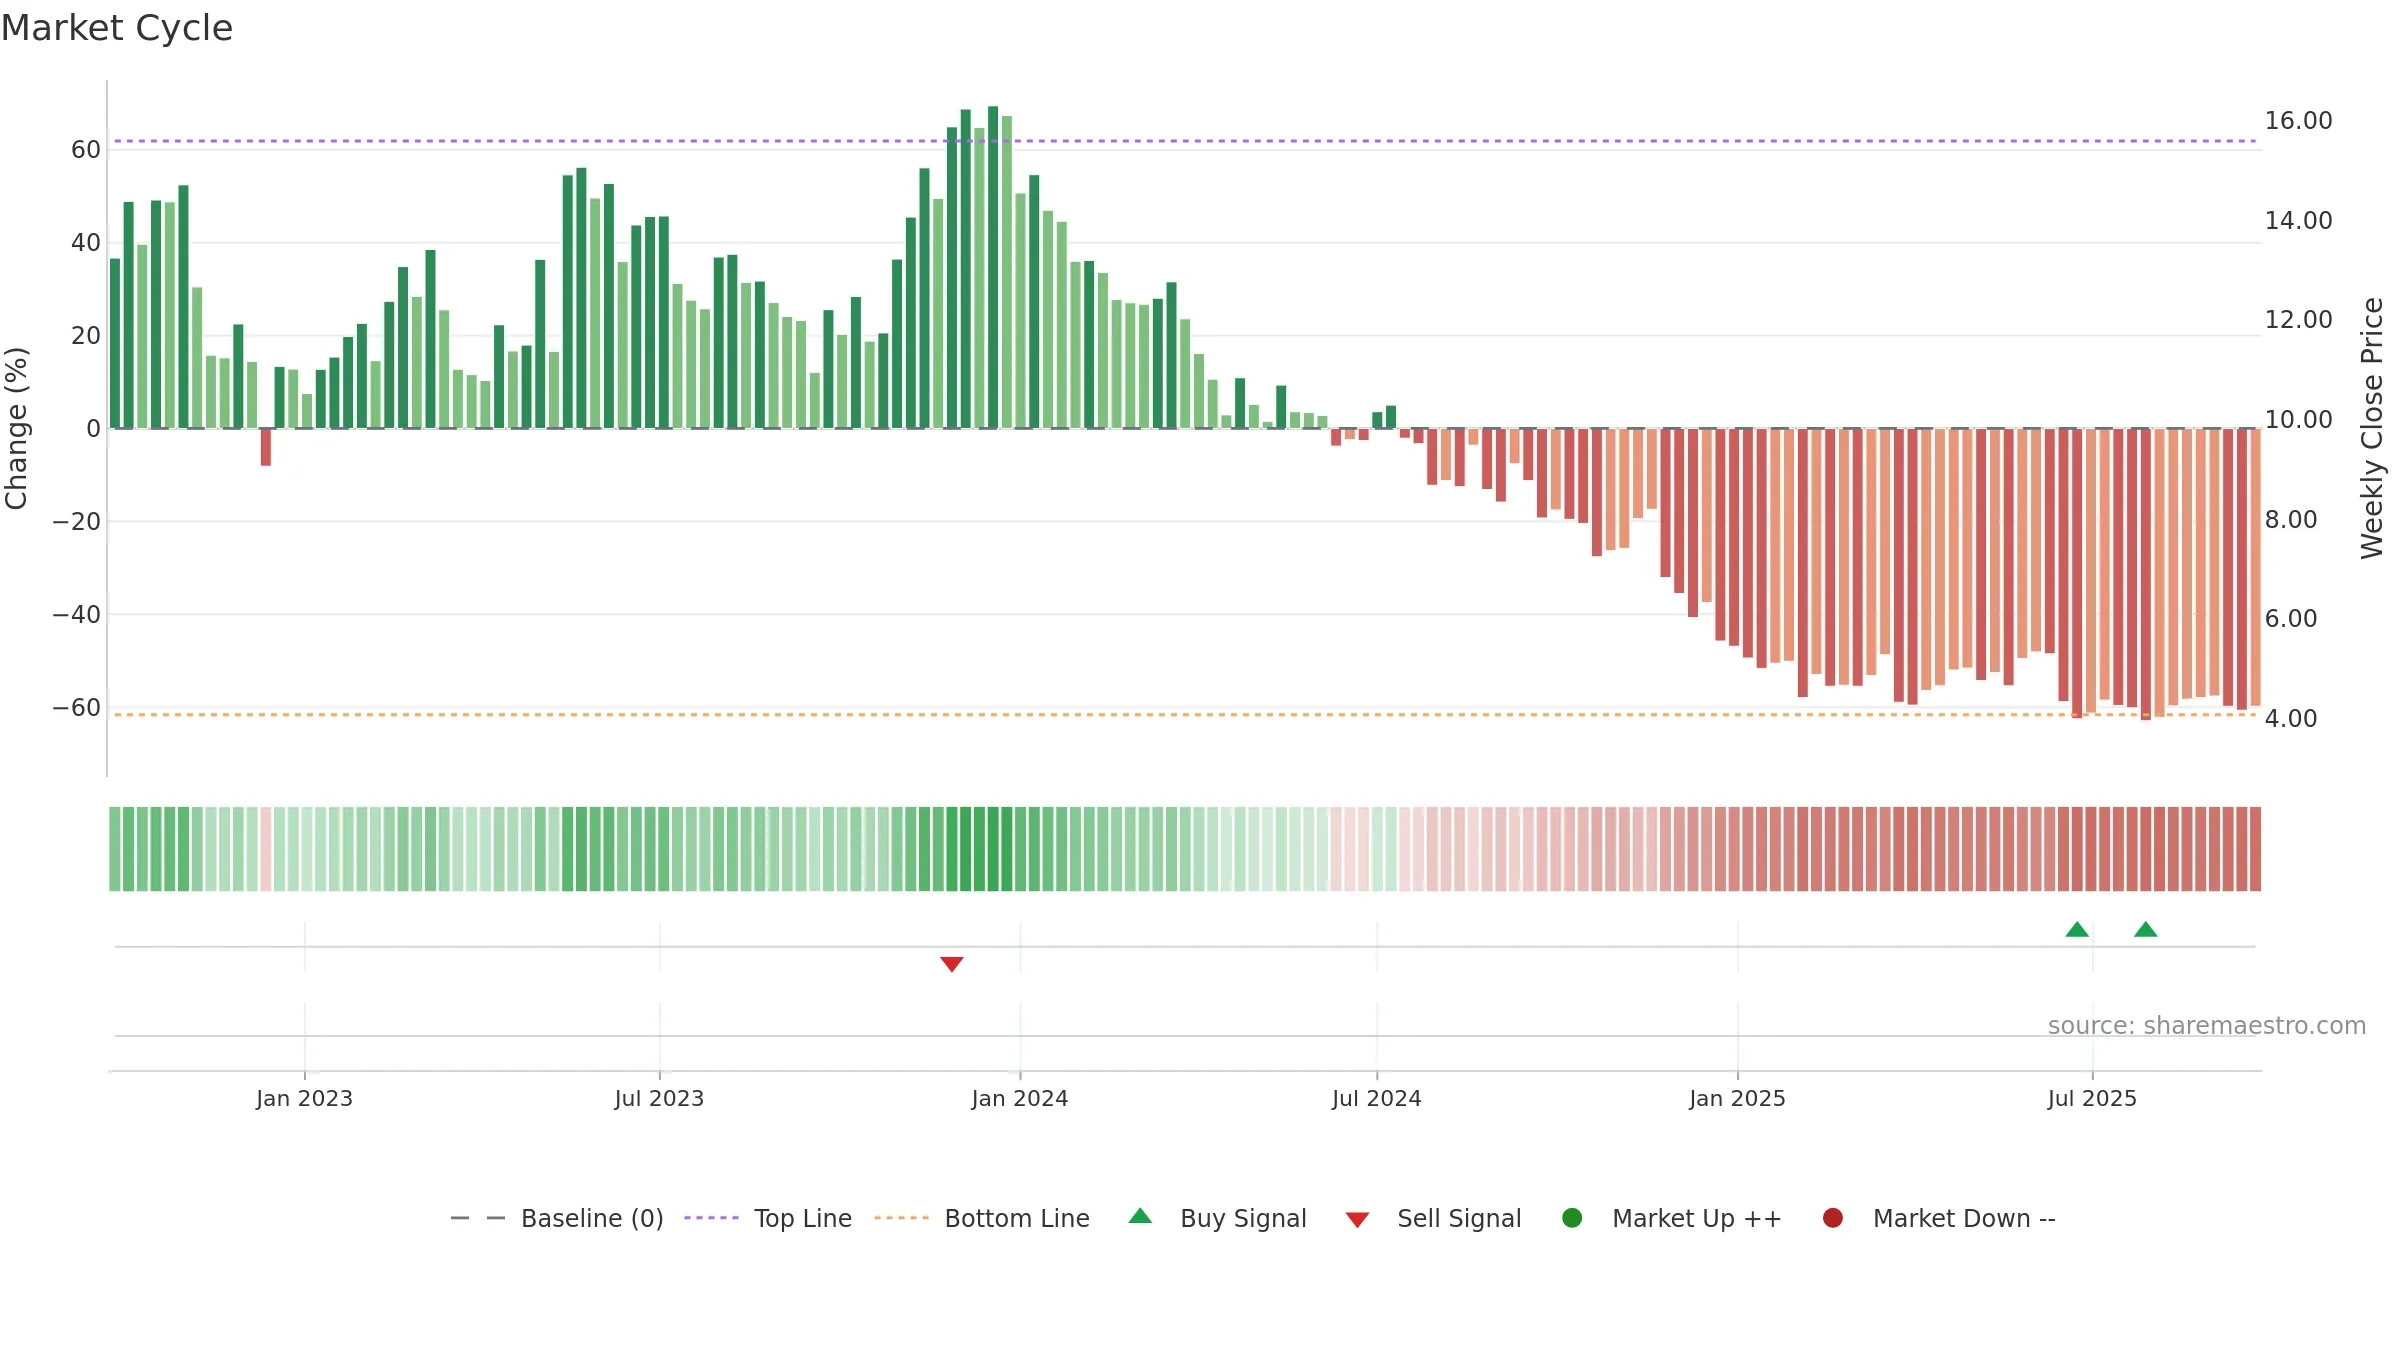Click the purple dotted Top Line legend sample
This screenshot has width=2400, height=1350.
(711, 1218)
